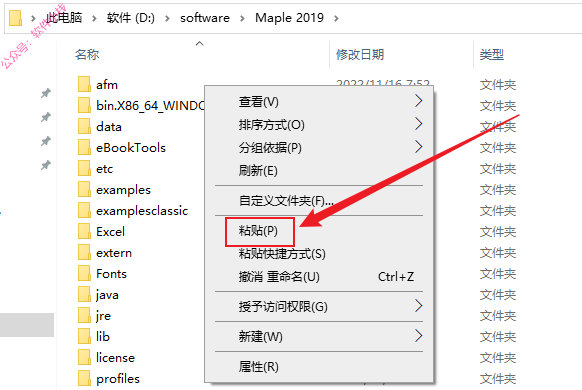This screenshot has height=390, width=582.
Task: Click the java folder icon
Action: pyautogui.click(x=84, y=294)
